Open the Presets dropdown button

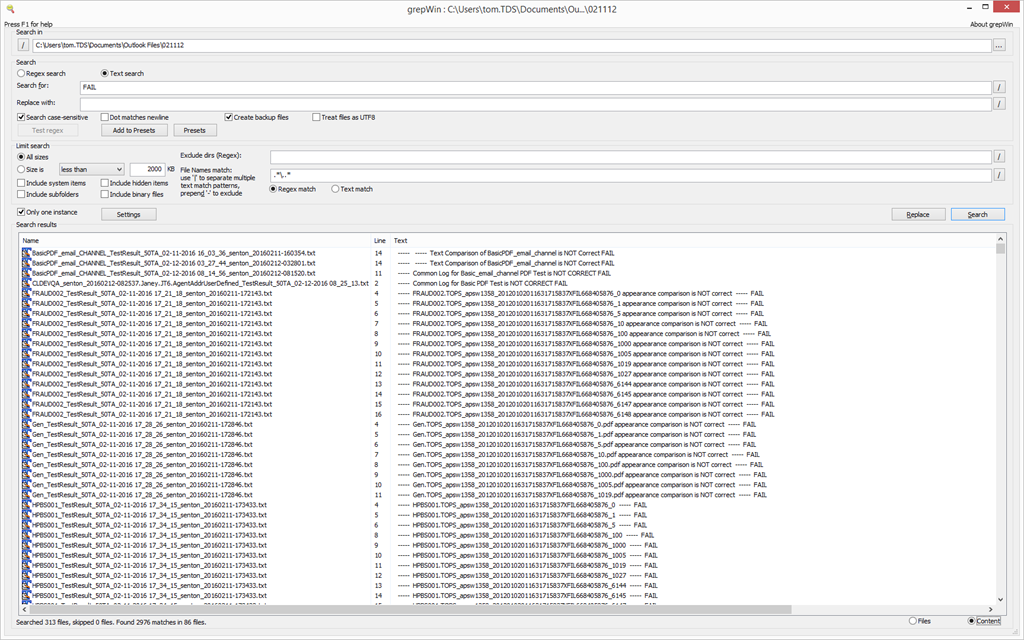(x=195, y=130)
